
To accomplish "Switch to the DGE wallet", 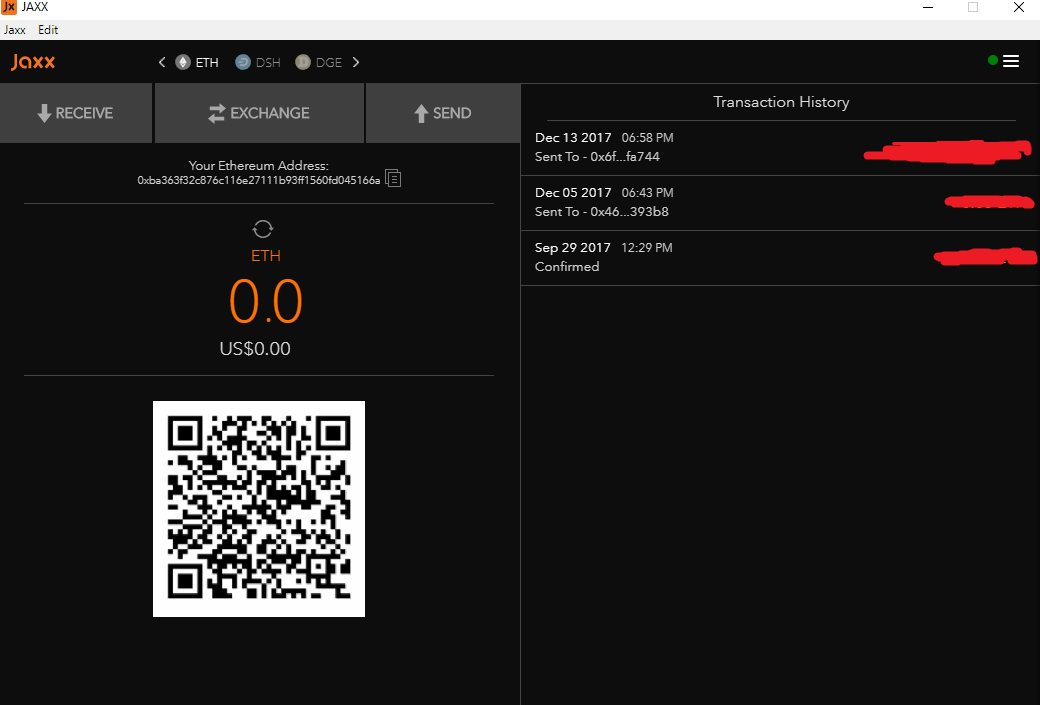I will coord(319,62).
